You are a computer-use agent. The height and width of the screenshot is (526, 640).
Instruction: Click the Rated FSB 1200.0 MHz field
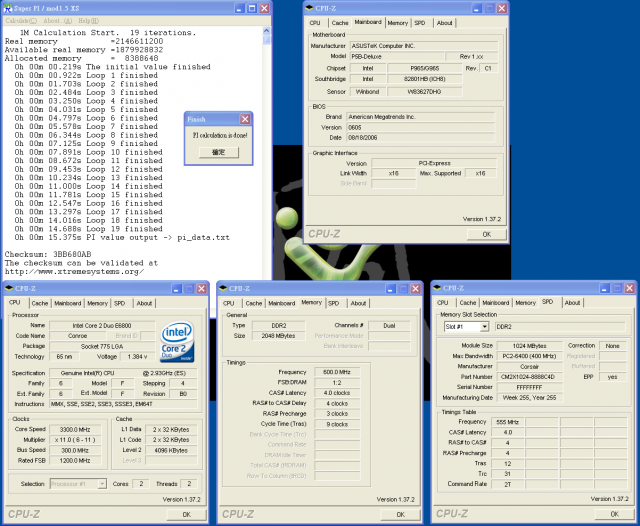point(75,461)
